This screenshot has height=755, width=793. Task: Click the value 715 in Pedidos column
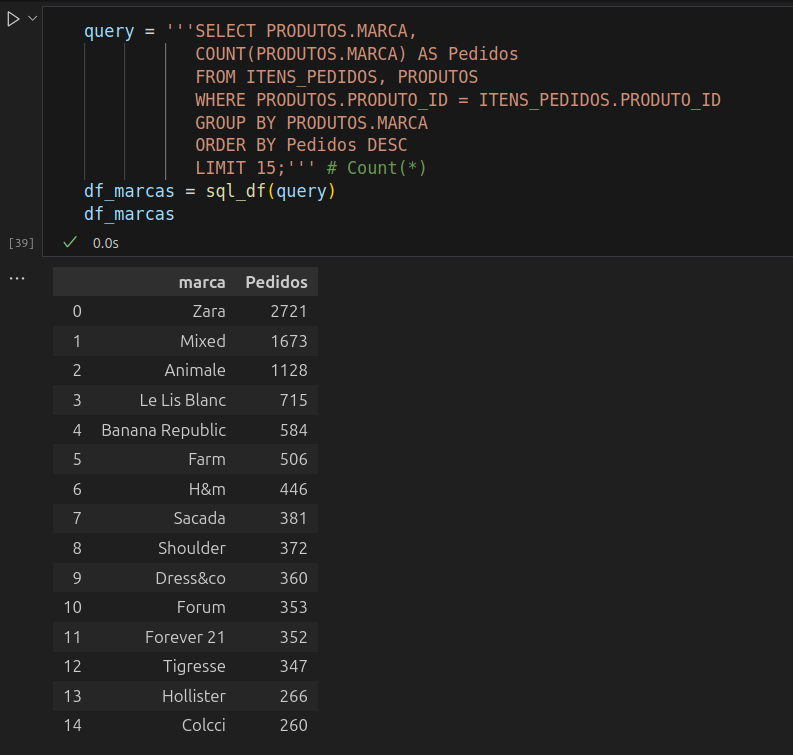[x=293, y=401]
